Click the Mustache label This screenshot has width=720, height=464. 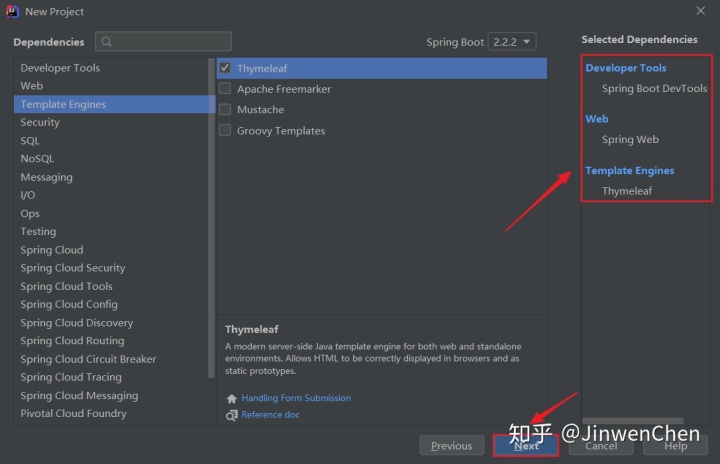point(260,110)
